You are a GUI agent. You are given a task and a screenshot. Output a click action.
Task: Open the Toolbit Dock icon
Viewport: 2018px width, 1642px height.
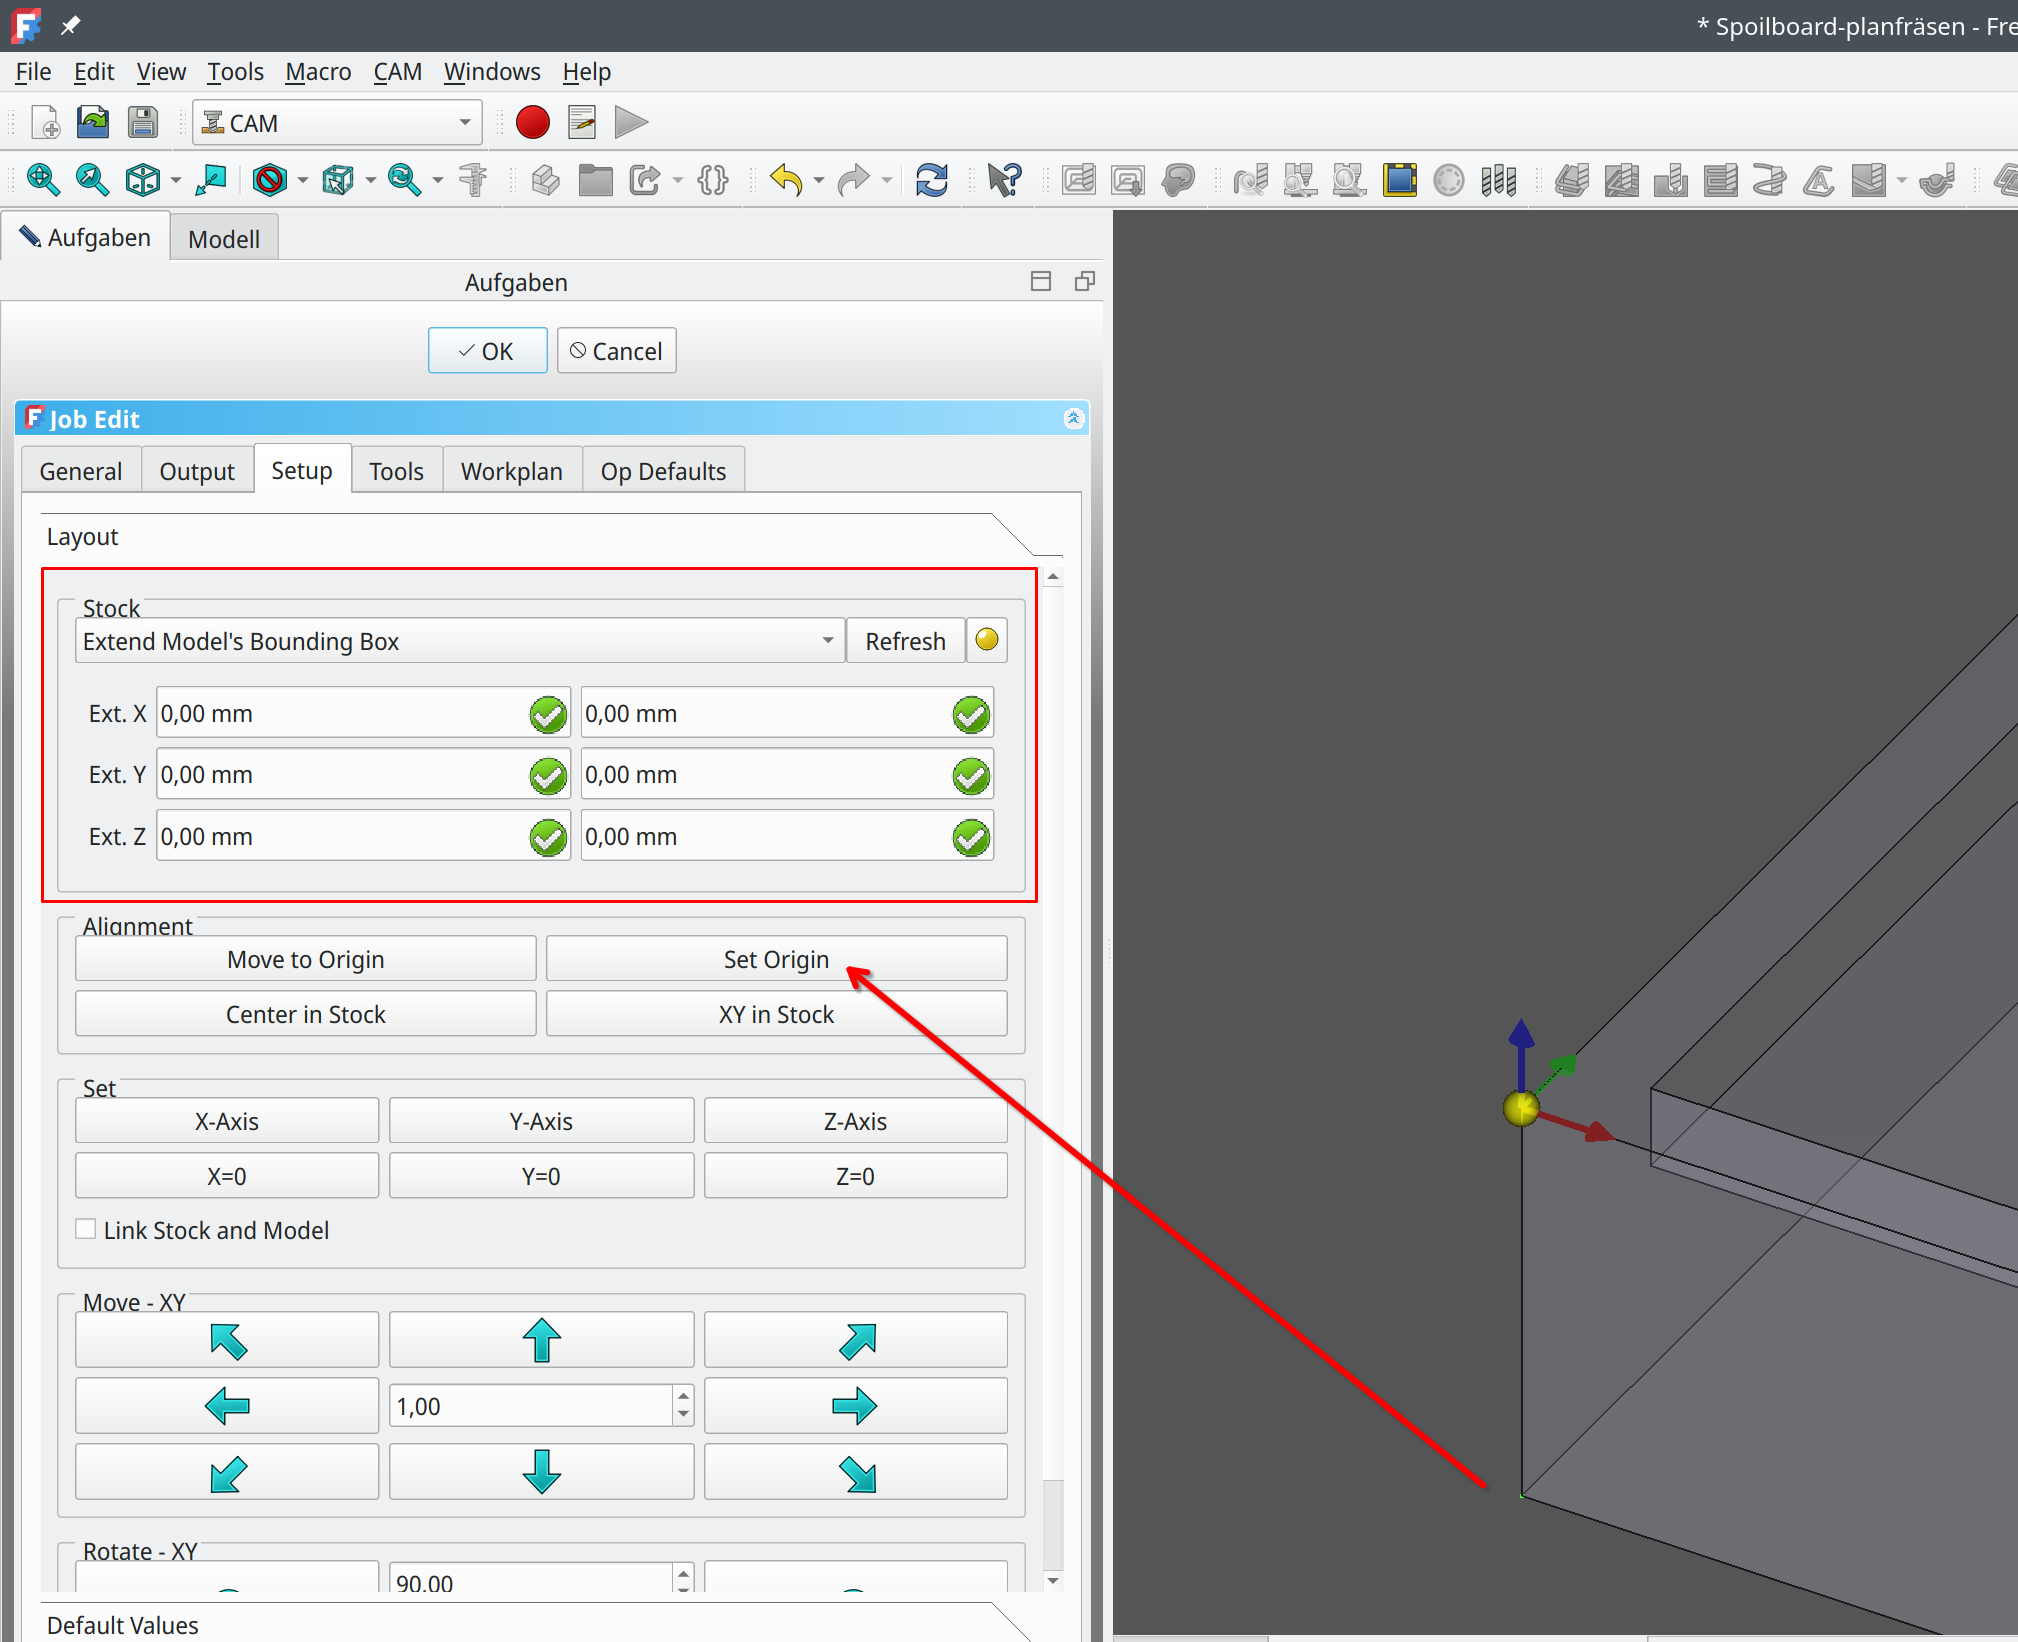tap(1498, 180)
